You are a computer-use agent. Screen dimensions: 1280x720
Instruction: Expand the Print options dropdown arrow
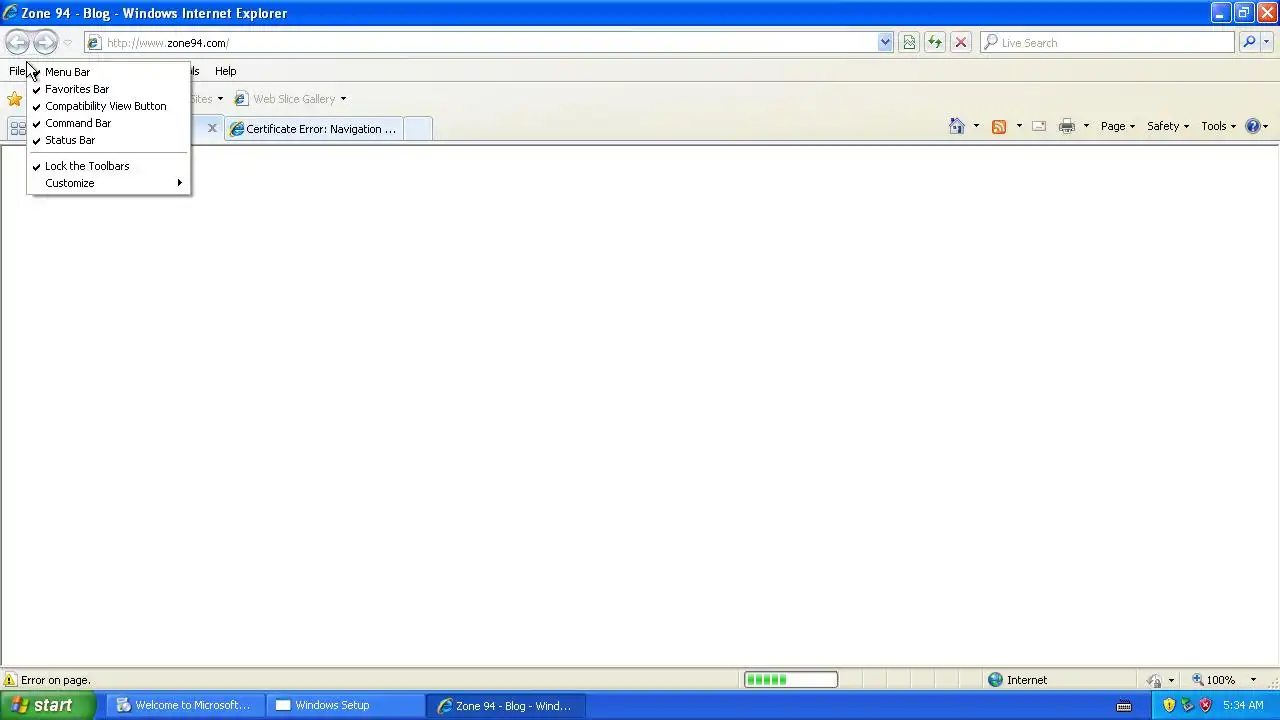(1086, 126)
